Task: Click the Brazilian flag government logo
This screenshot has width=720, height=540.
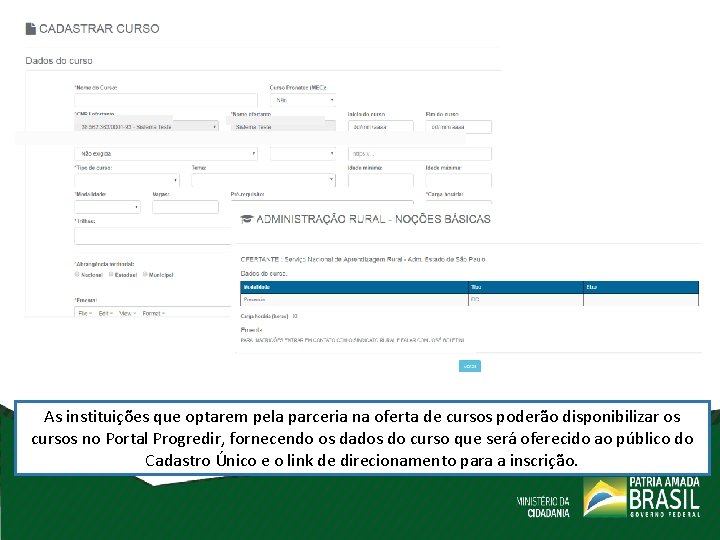Action: [605, 497]
